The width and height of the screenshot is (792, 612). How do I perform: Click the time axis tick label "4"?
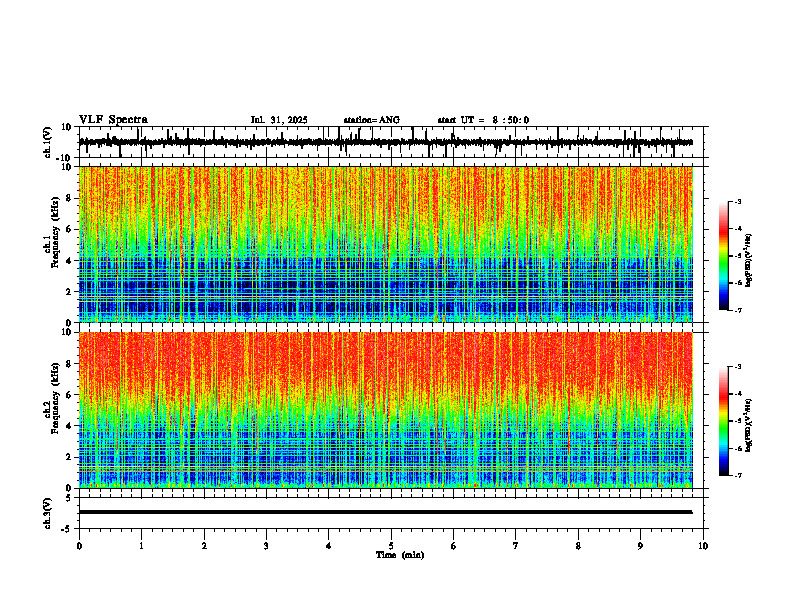coord(329,546)
